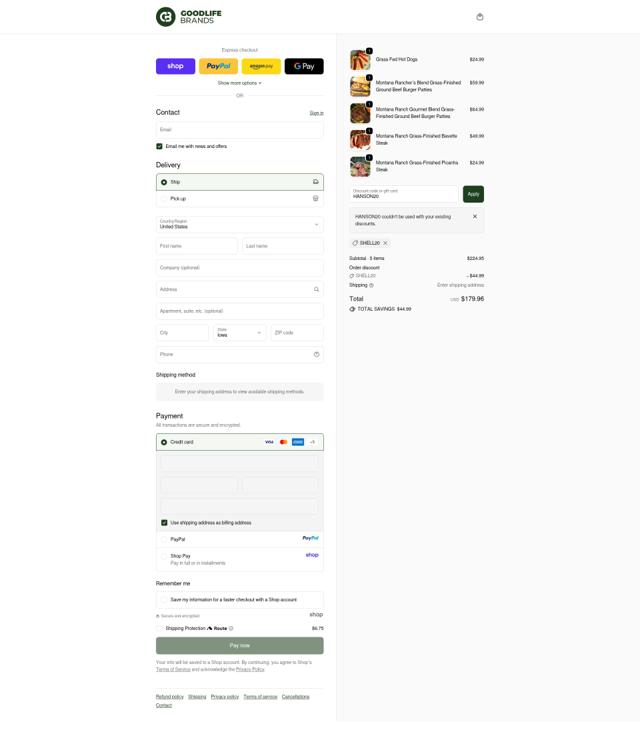Image resolution: width=640 pixels, height=748 pixels.
Task: Select the Pick up delivery option
Action: tap(239, 198)
